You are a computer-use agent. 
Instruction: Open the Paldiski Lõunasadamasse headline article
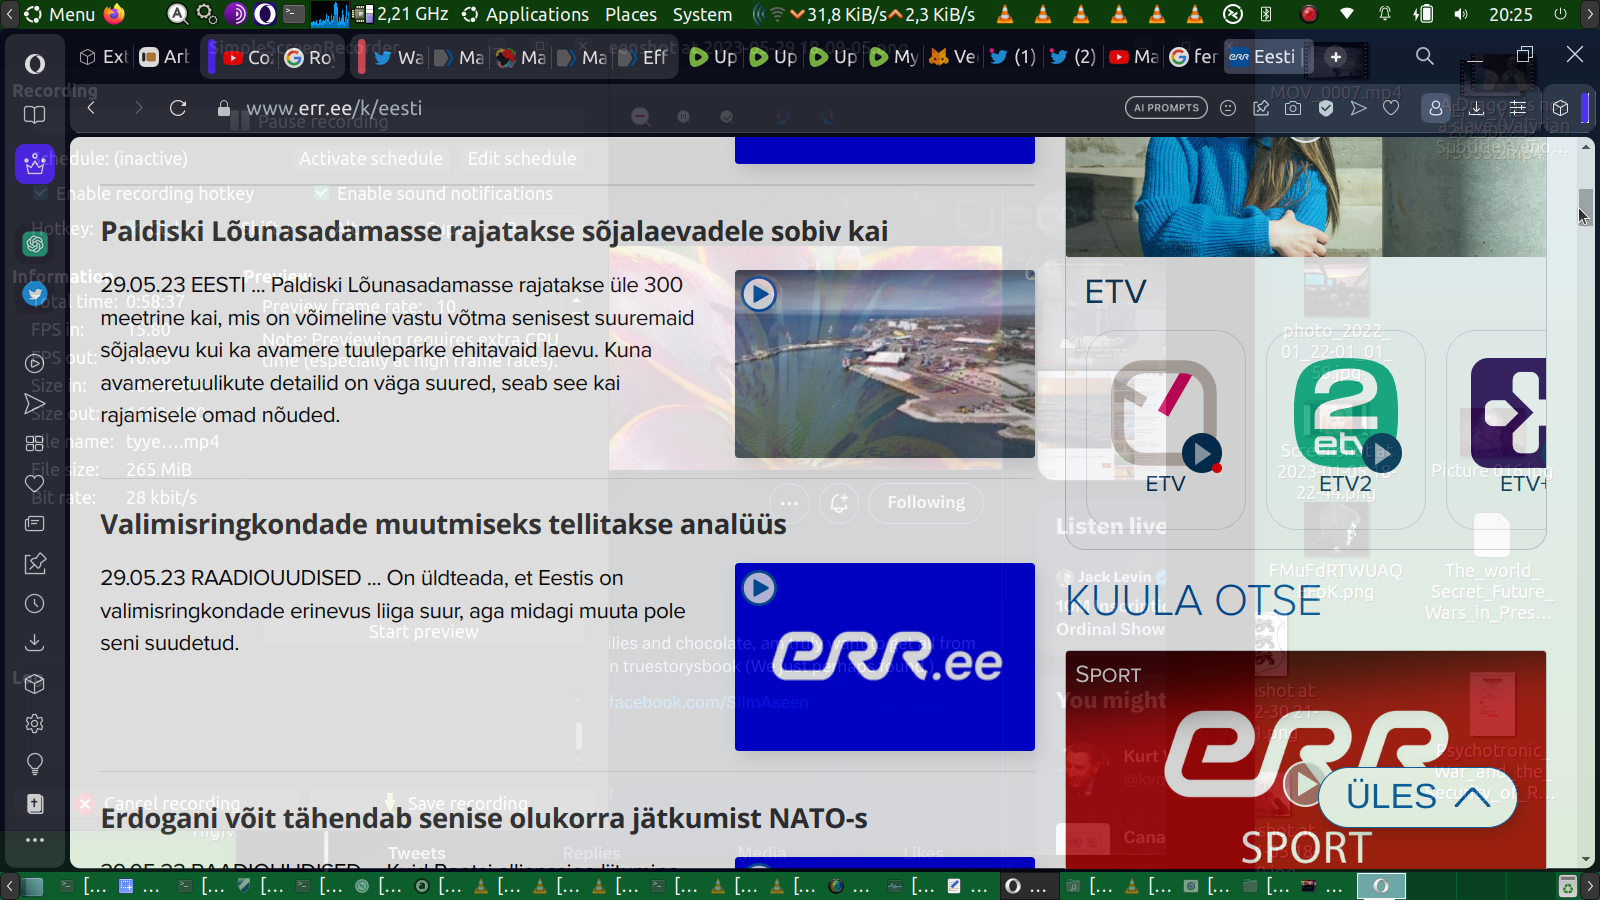click(x=494, y=231)
